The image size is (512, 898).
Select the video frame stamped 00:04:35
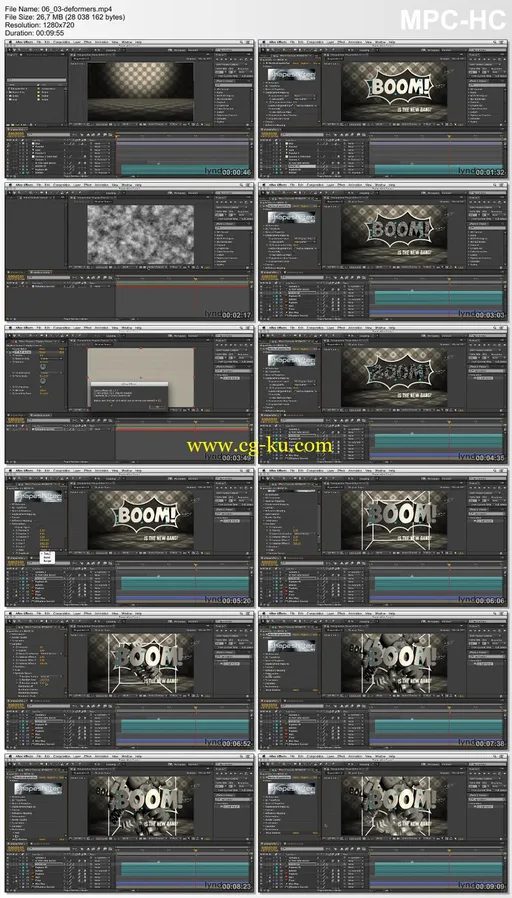coord(383,395)
